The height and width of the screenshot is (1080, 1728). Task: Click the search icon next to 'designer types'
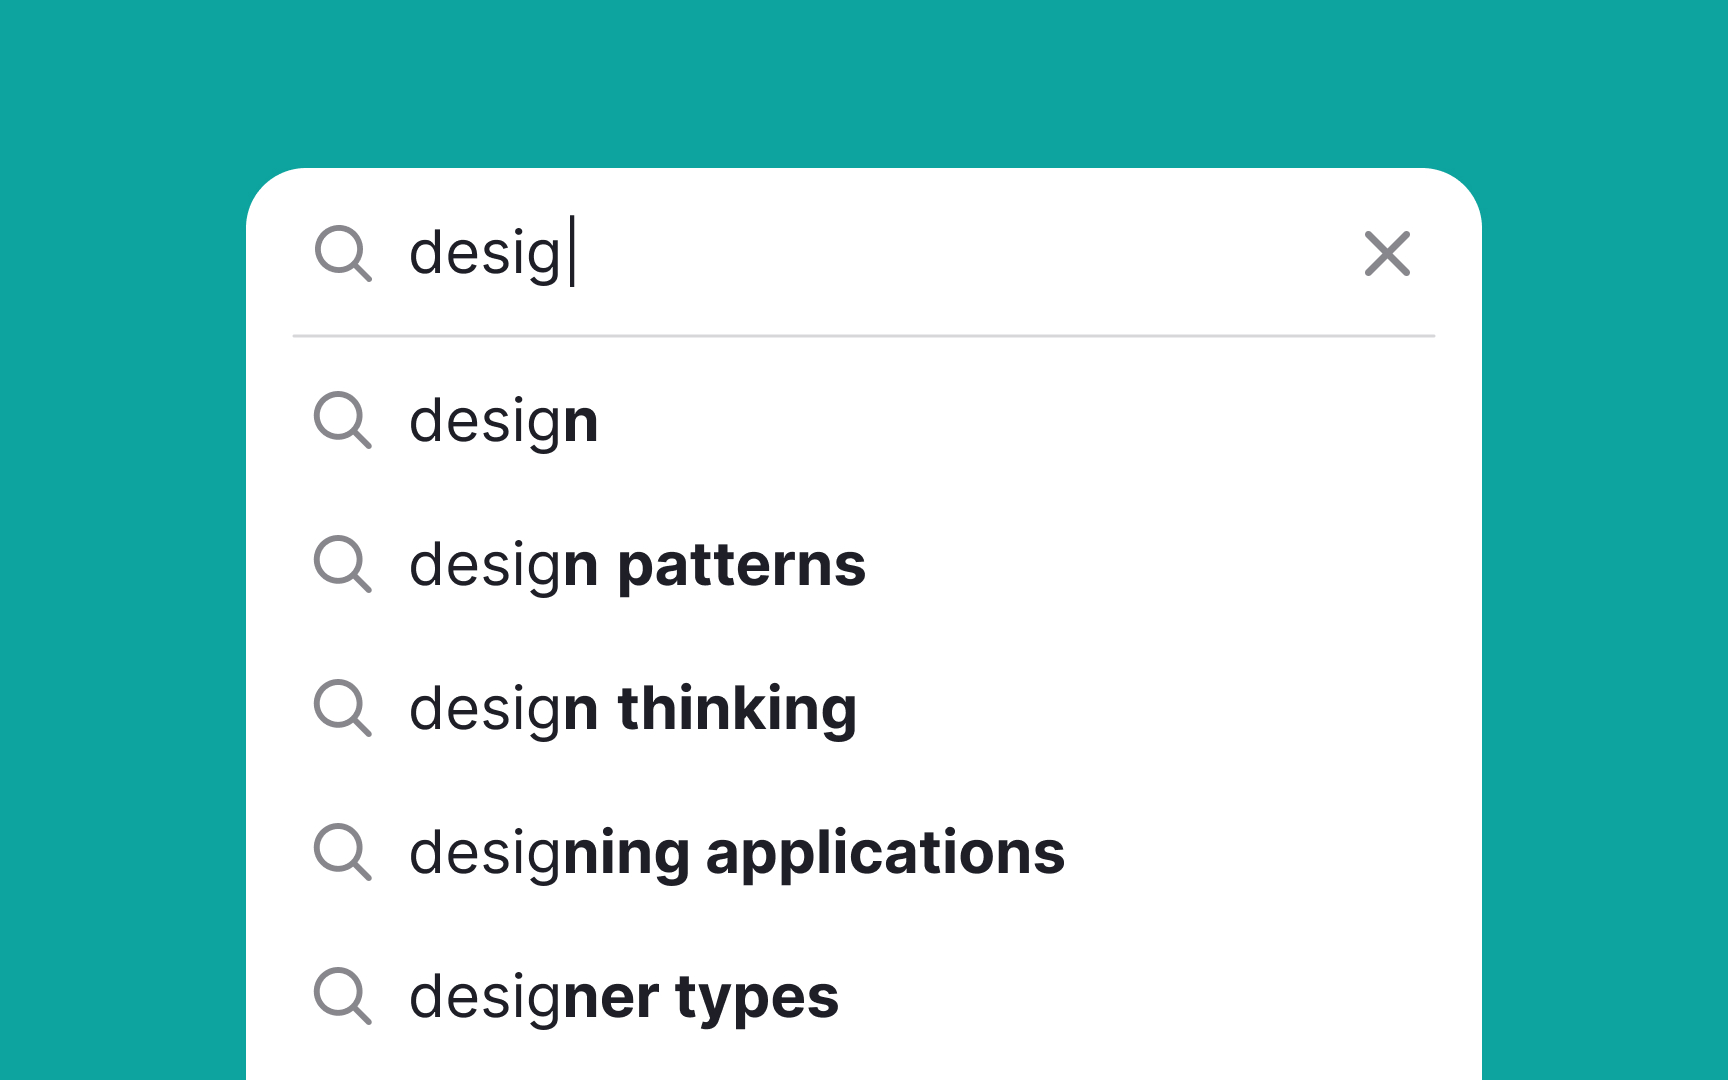coord(343,997)
